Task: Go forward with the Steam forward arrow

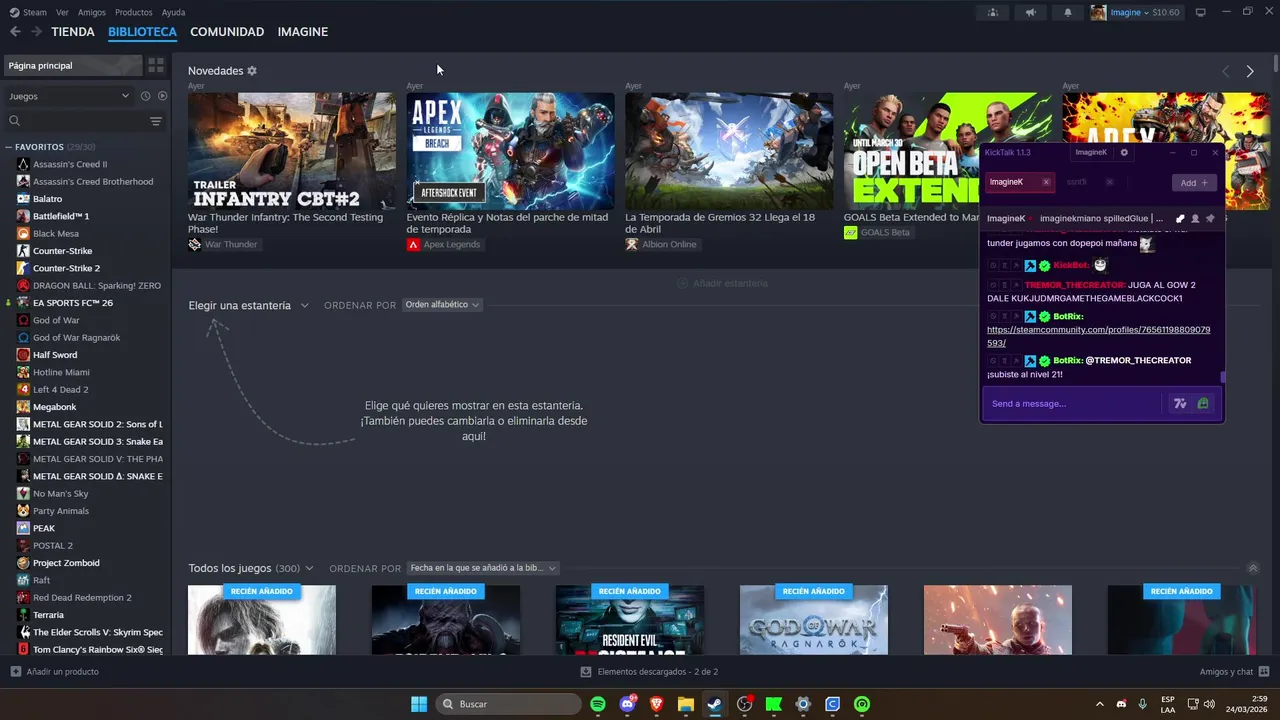Action: [x=36, y=32]
